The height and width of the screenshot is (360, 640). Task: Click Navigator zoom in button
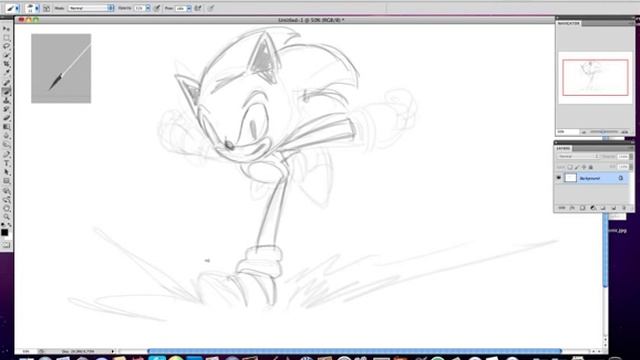pyautogui.click(x=624, y=132)
